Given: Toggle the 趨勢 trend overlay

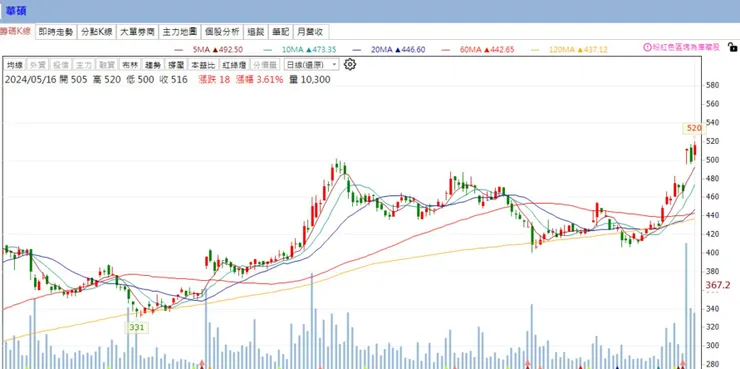Looking at the screenshot, I should (153, 65).
